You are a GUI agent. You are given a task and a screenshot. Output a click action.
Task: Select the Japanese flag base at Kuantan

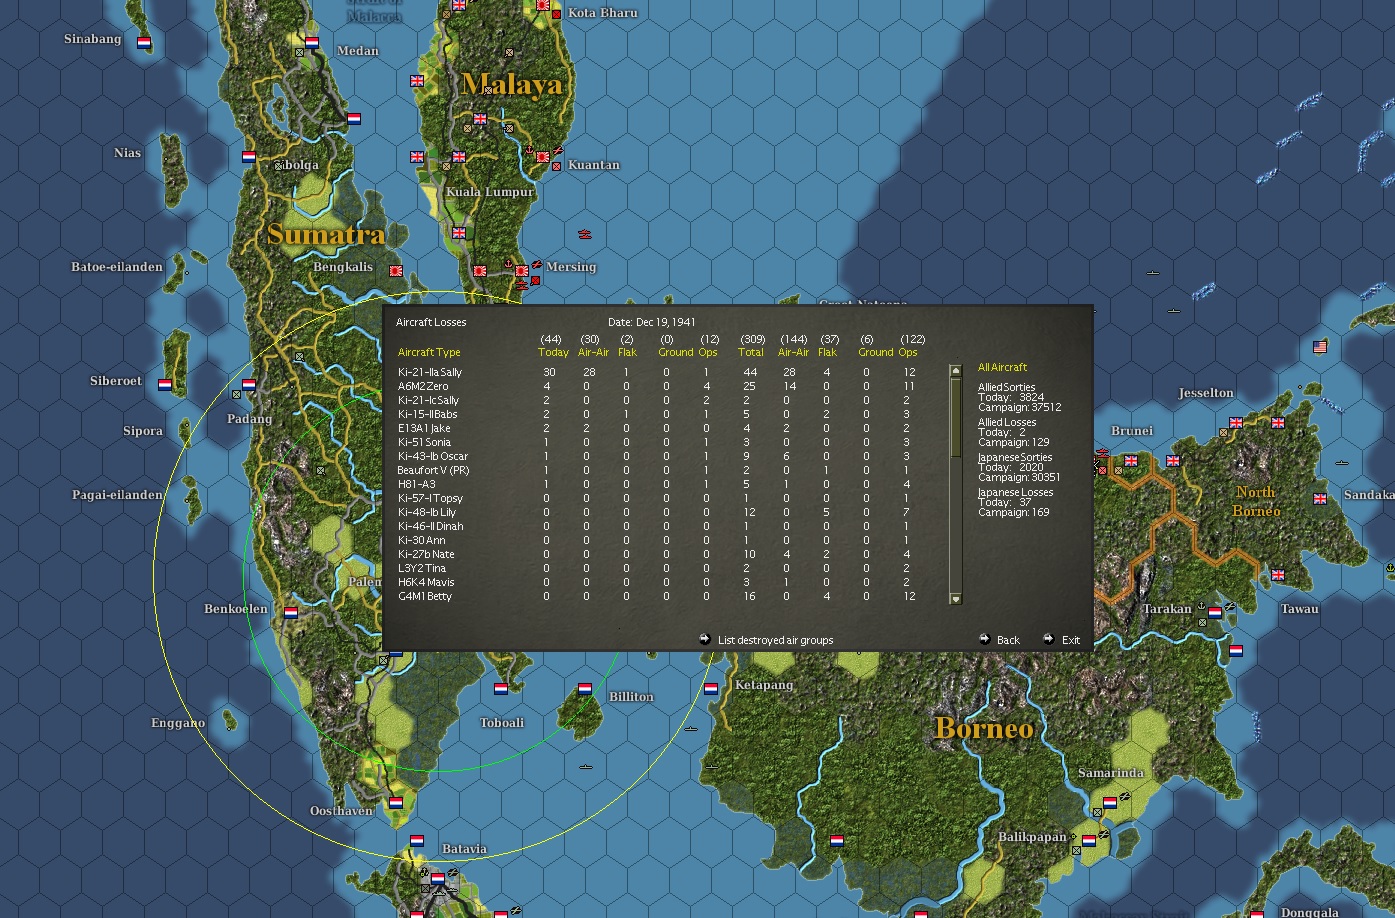pos(543,157)
